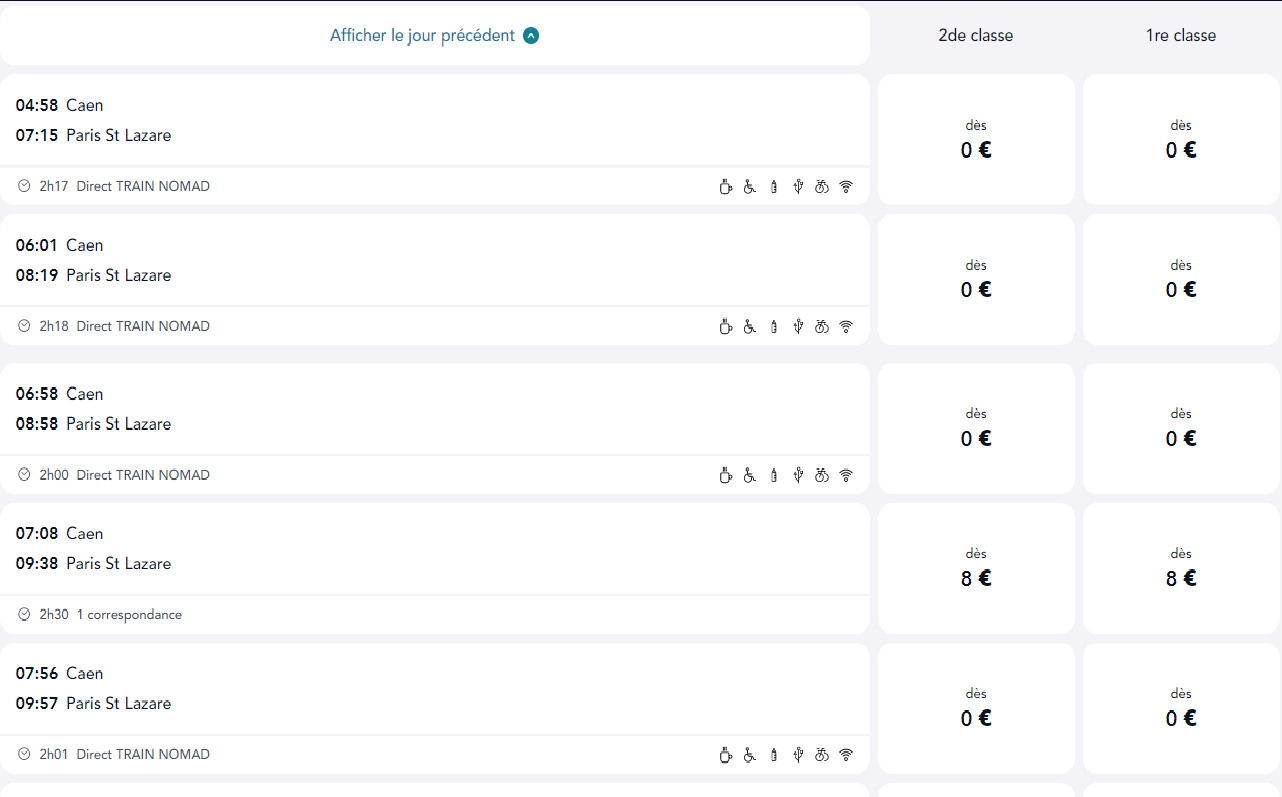1282x797 pixels.
Task: Click the USB socket icon on the 04:58 train
Action: pyautogui.click(x=798, y=186)
